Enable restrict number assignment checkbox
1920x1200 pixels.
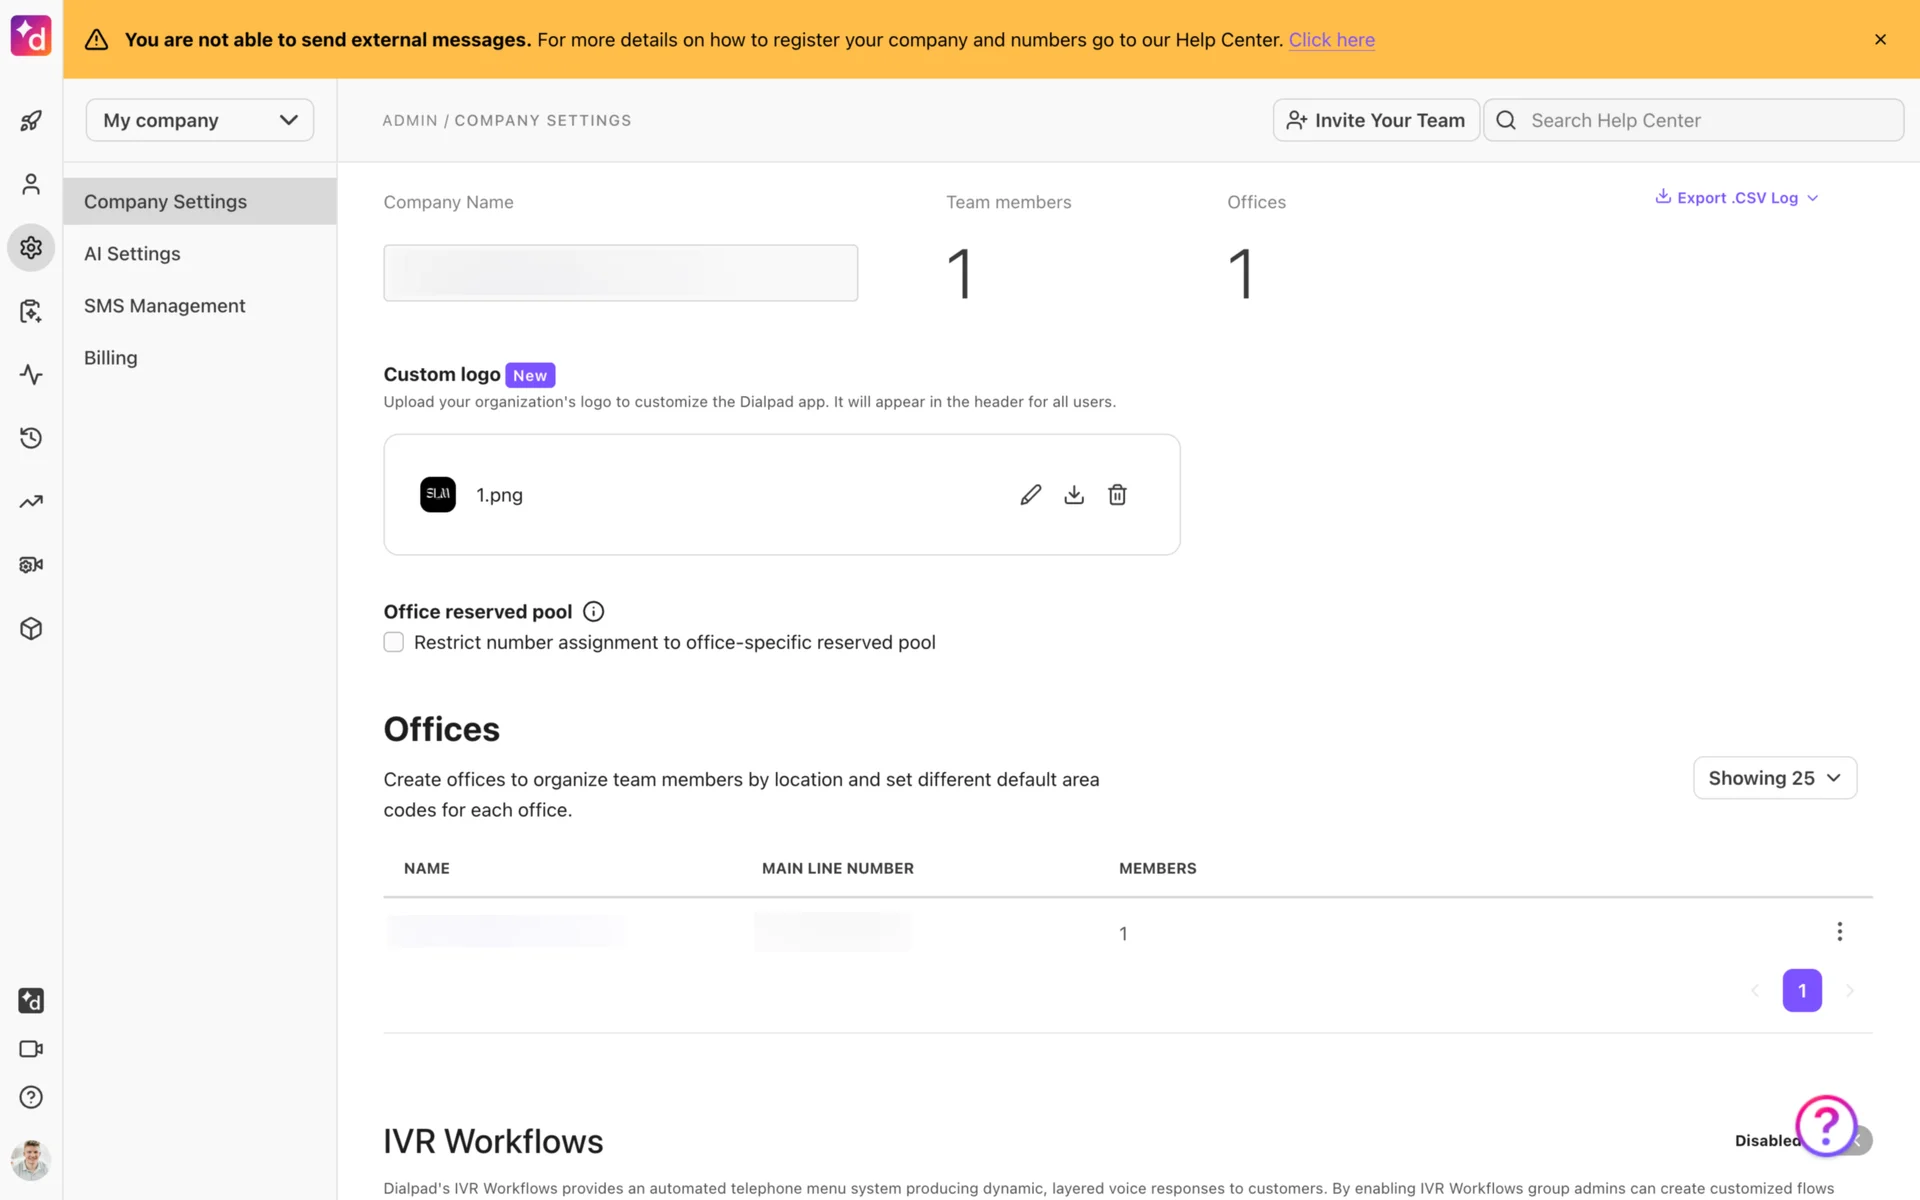[x=394, y=642]
